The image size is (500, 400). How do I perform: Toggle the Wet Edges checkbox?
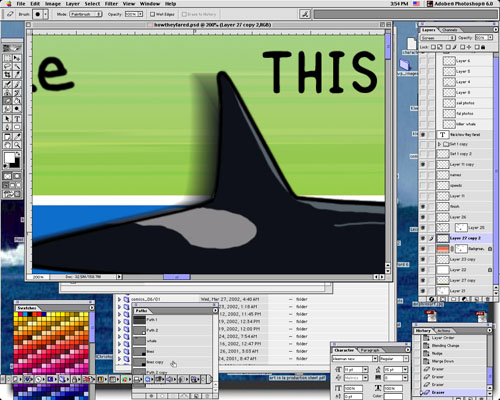click(x=152, y=14)
